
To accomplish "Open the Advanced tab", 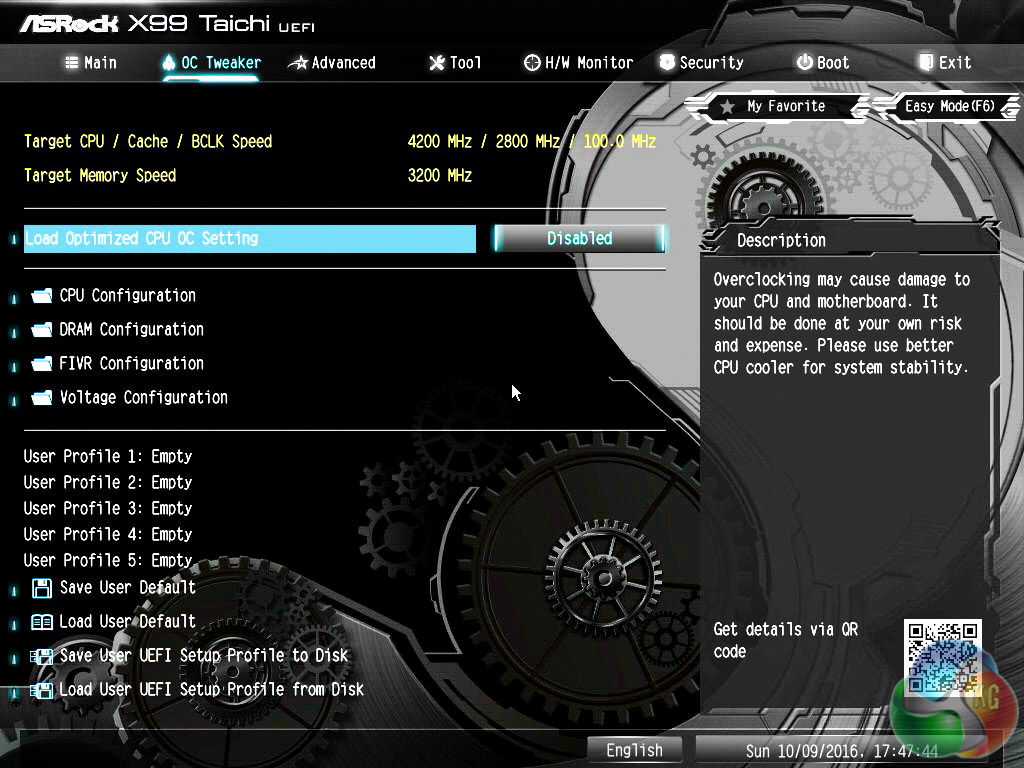I will coord(332,63).
